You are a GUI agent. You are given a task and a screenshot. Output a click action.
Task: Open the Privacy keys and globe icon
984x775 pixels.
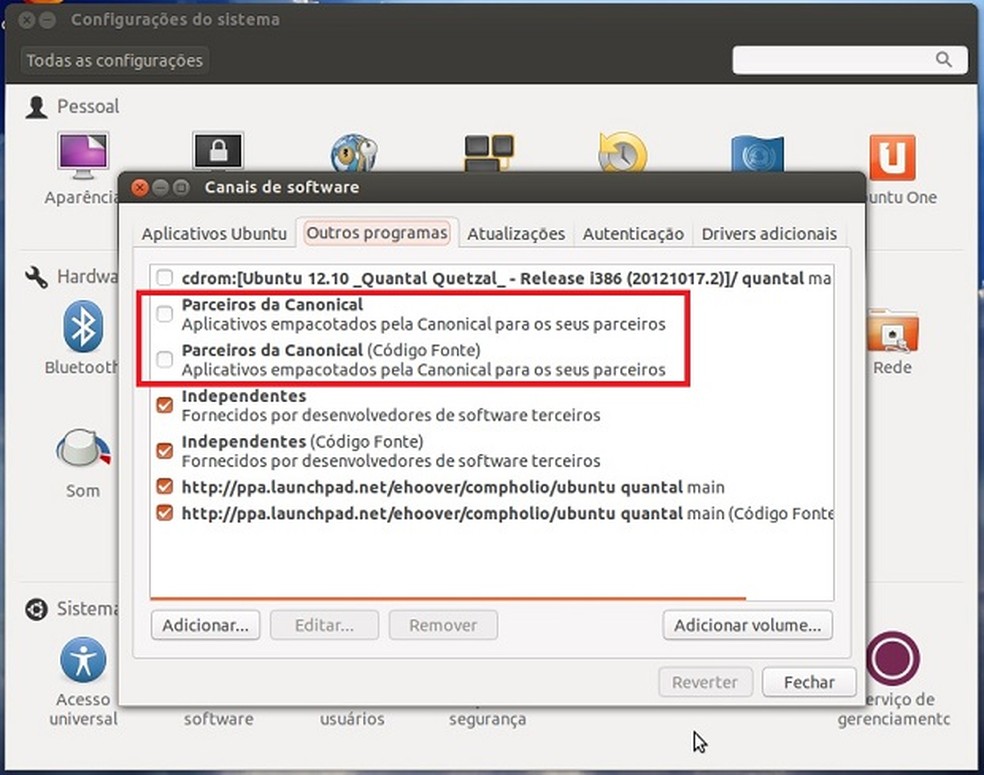pyautogui.click(x=354, y=152)
